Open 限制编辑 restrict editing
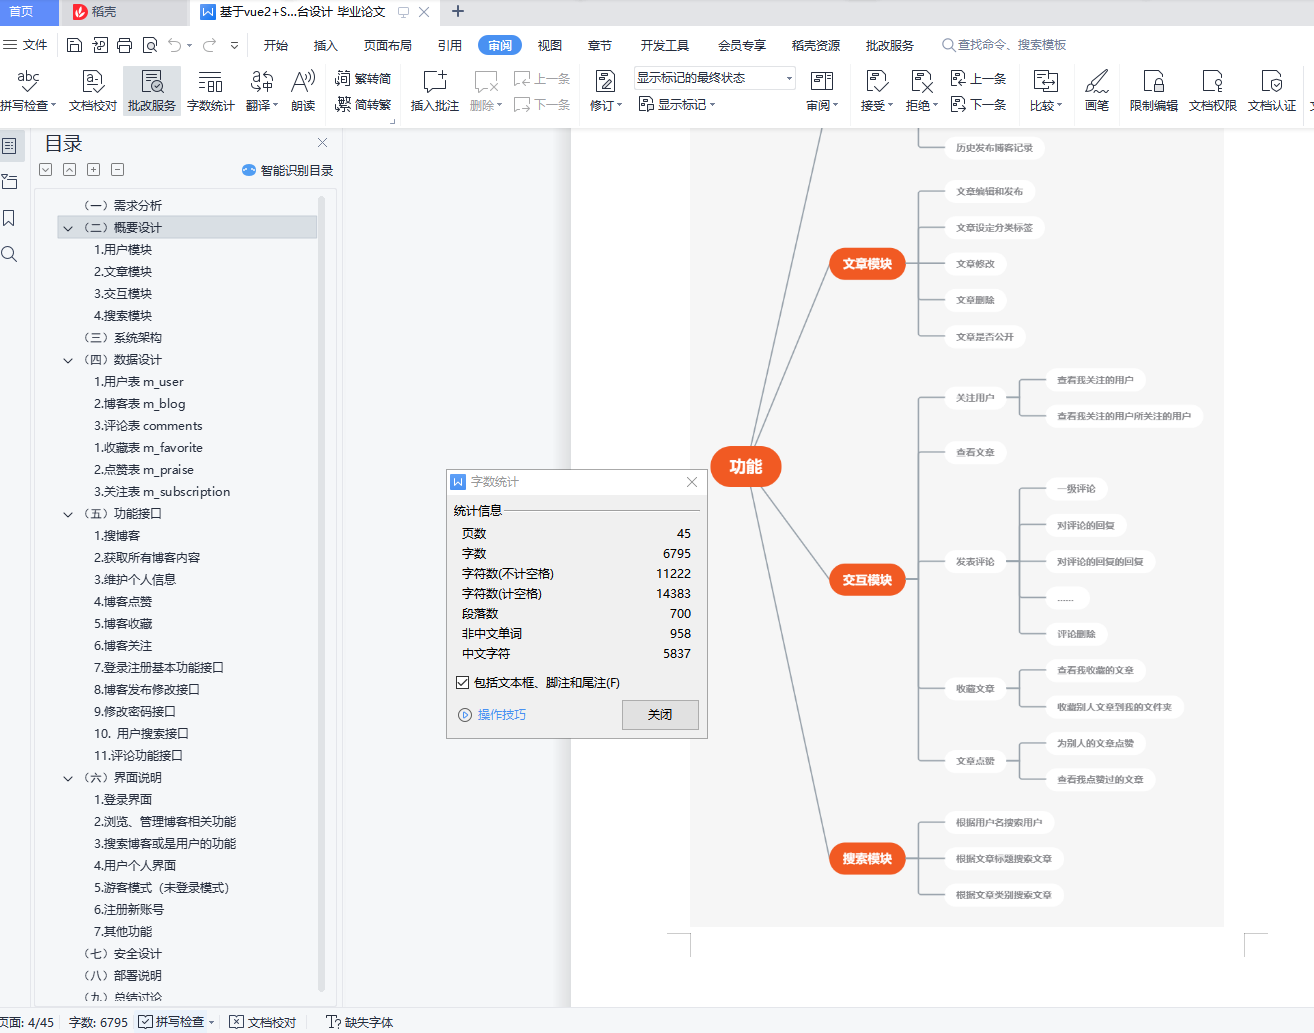The height and width of the screenshot is (1033, 1314). [1154, 90]
